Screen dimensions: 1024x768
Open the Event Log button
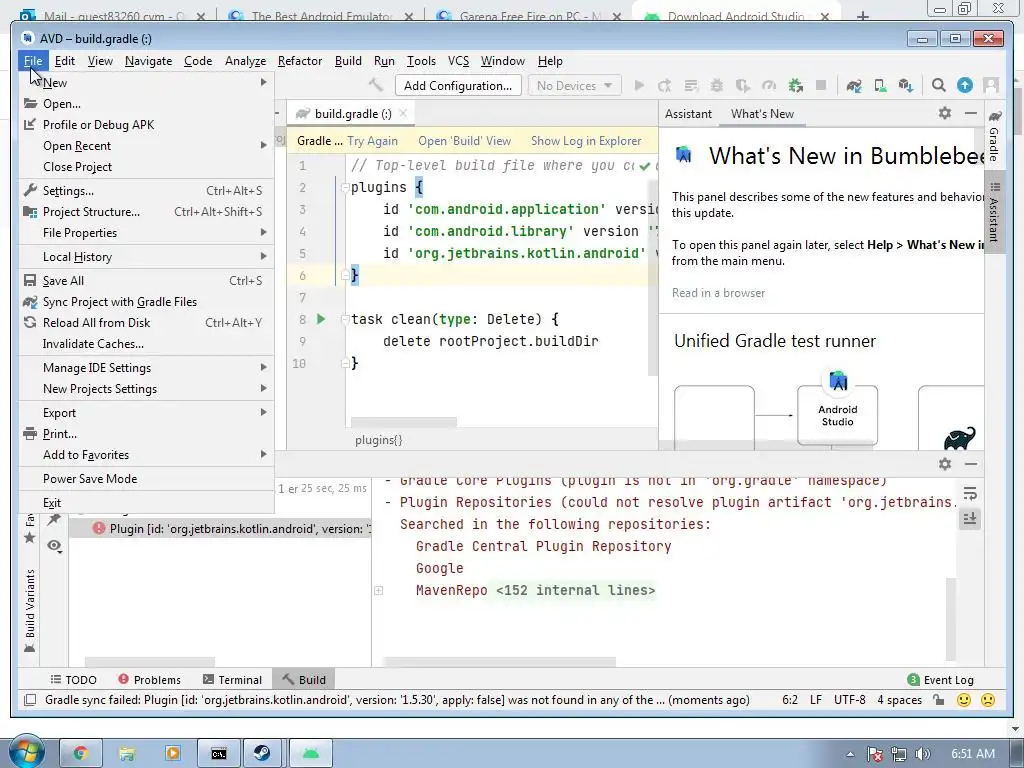tap(940, 680)
